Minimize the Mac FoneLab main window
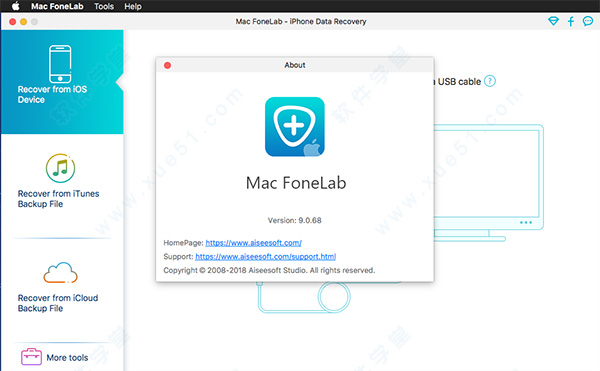Screen dimensions: 600x371 [x=23, y=22]
